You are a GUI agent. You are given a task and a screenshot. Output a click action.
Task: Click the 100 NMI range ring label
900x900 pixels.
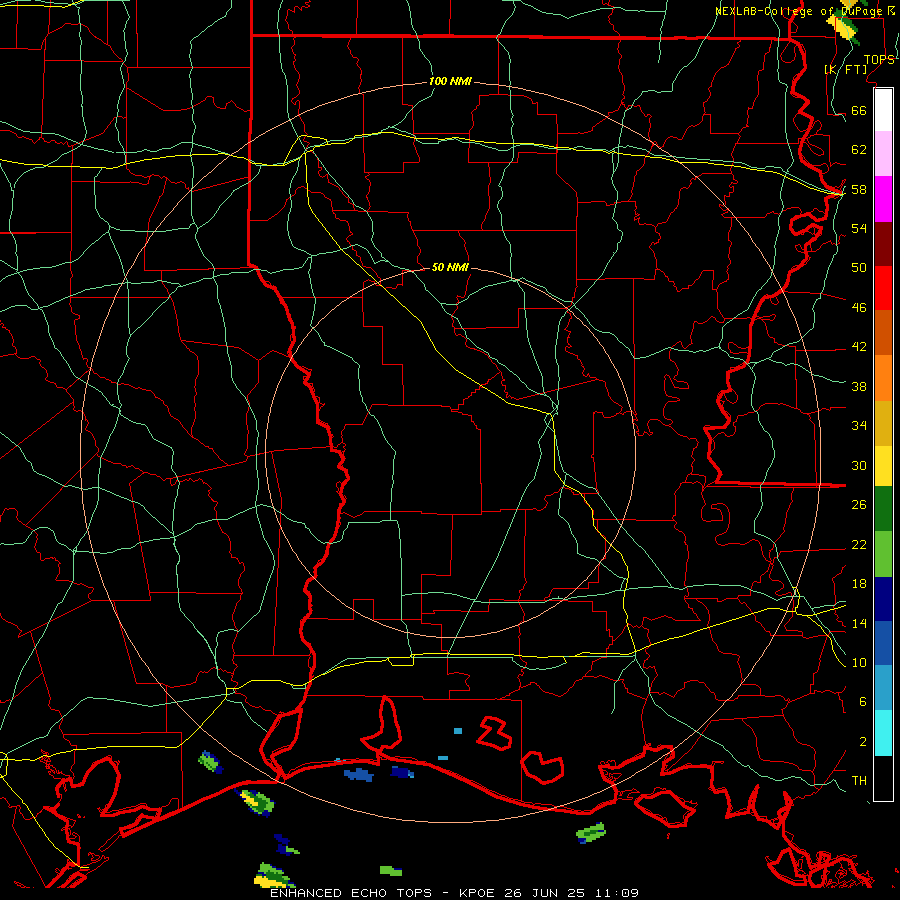coord(450,81)
